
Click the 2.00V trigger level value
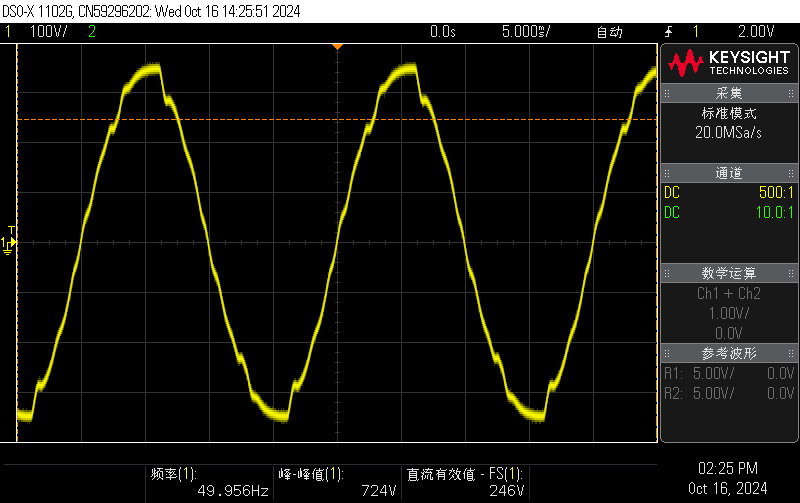tap(757, 32)
